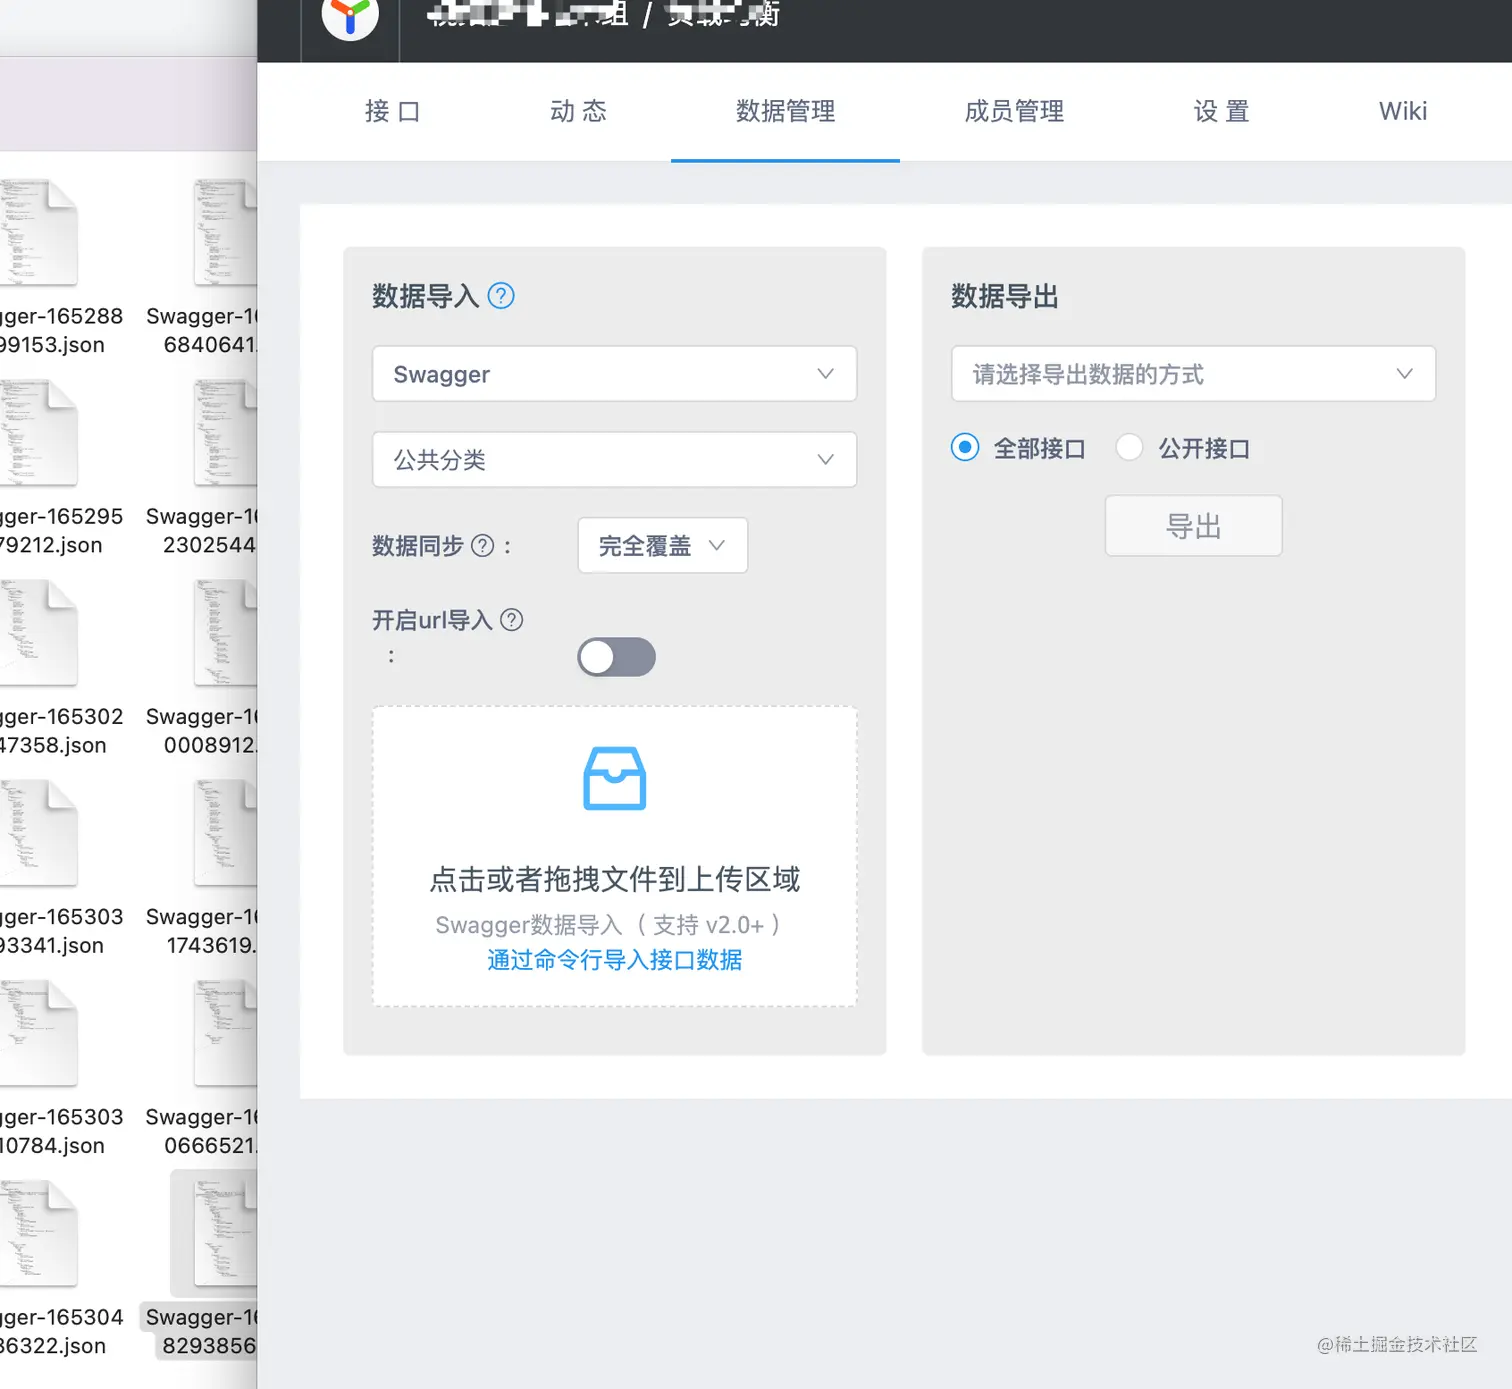Open the help icon beside 数据导入
This screenshot has height=1389, width=1512.
click(501, 296)
